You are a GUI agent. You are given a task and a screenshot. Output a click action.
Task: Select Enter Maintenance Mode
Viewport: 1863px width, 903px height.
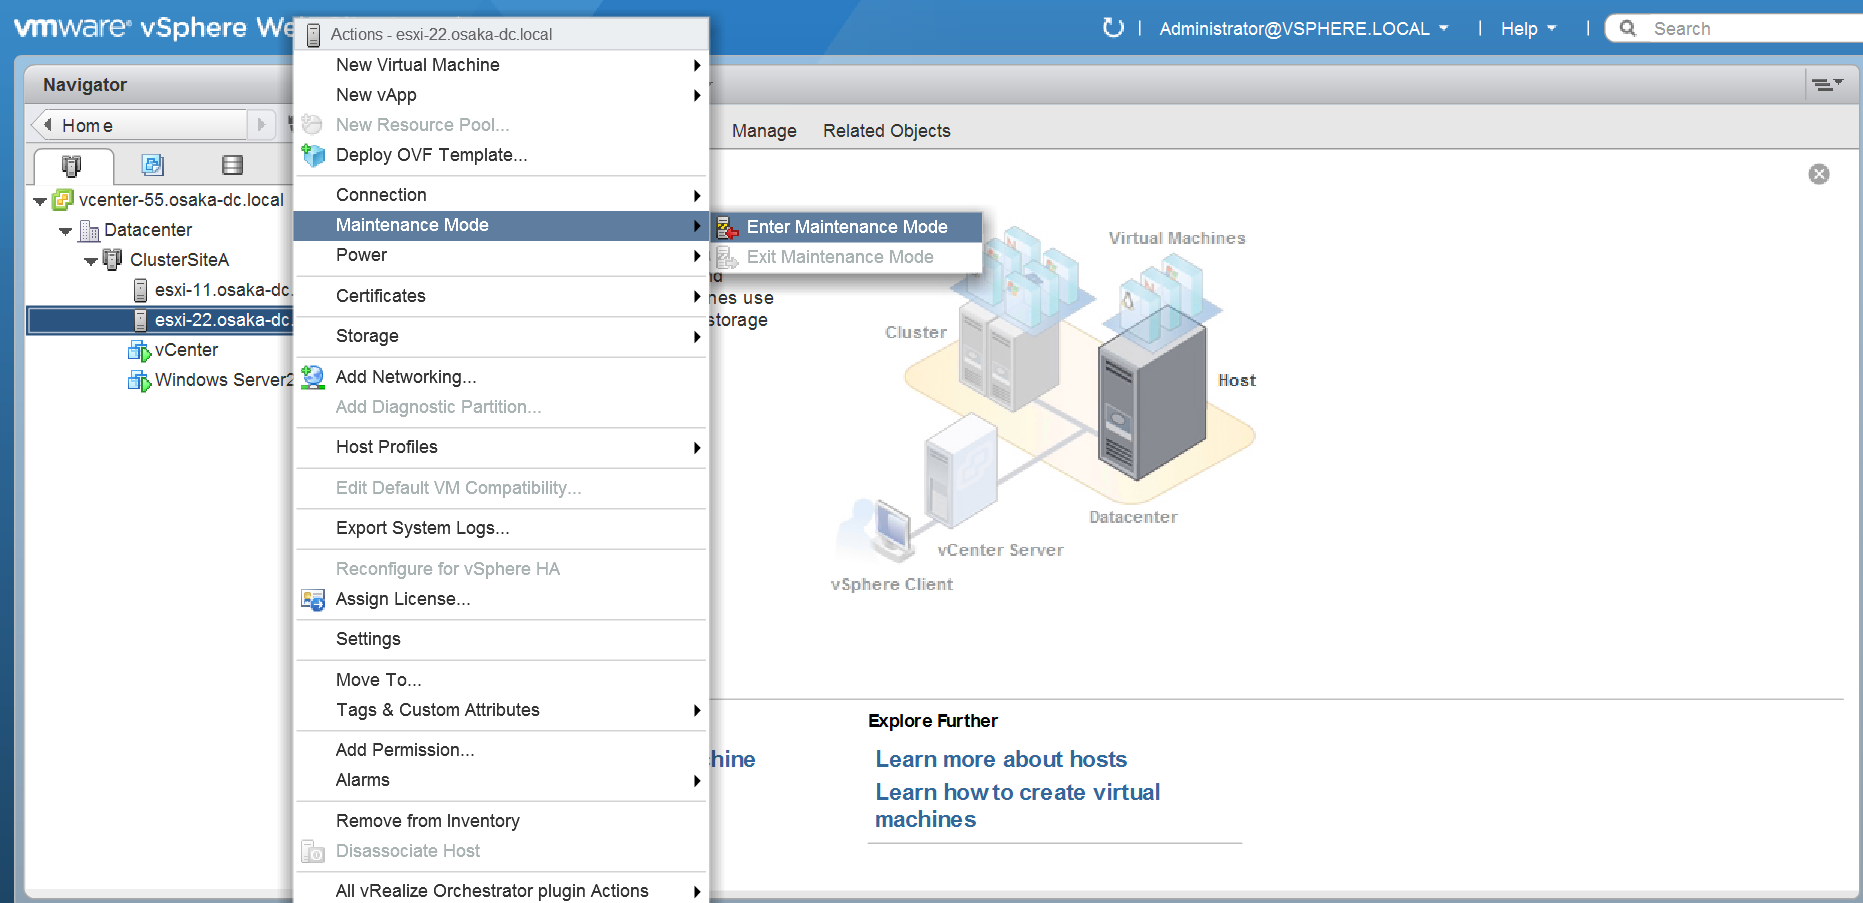pos(846,227)
